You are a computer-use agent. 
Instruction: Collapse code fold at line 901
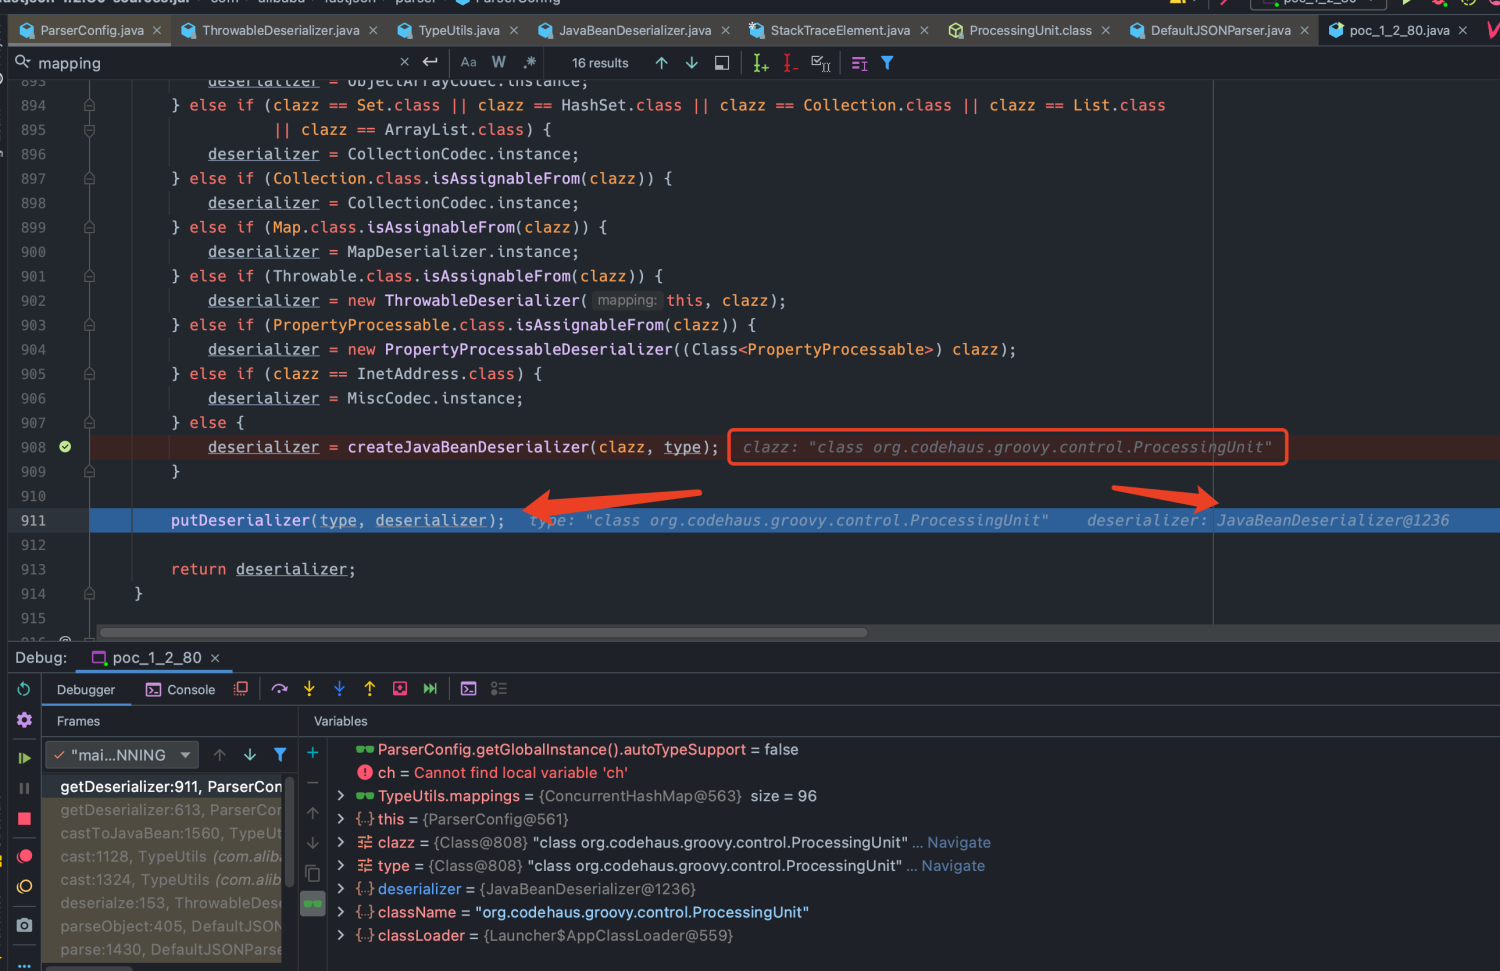[89, 276]
